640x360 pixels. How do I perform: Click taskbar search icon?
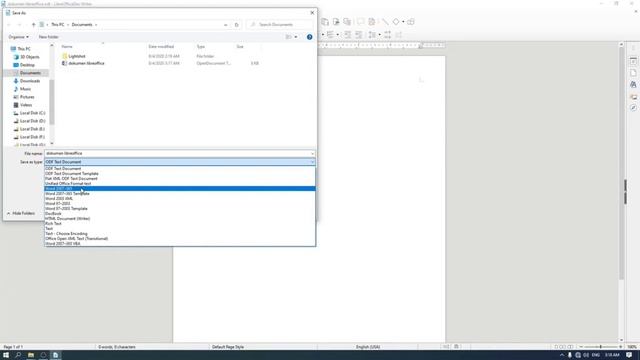click(18, 355)
